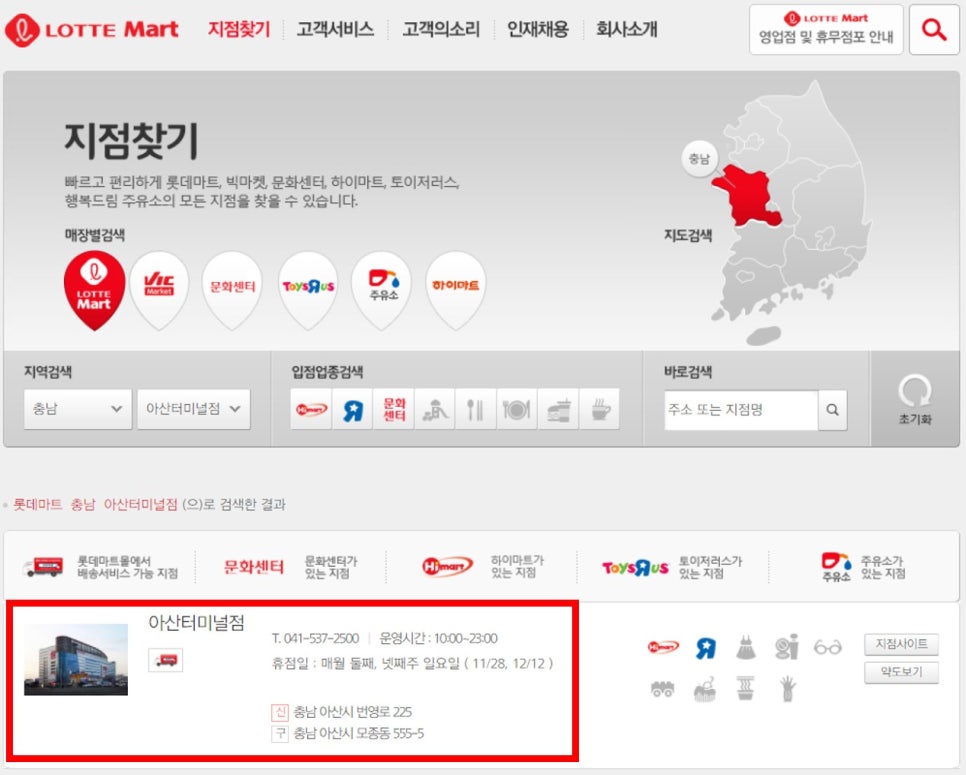This screenshot has width=966, height=775.
Task: Select the 주유소 gas station pin
Action: point(383,290)
